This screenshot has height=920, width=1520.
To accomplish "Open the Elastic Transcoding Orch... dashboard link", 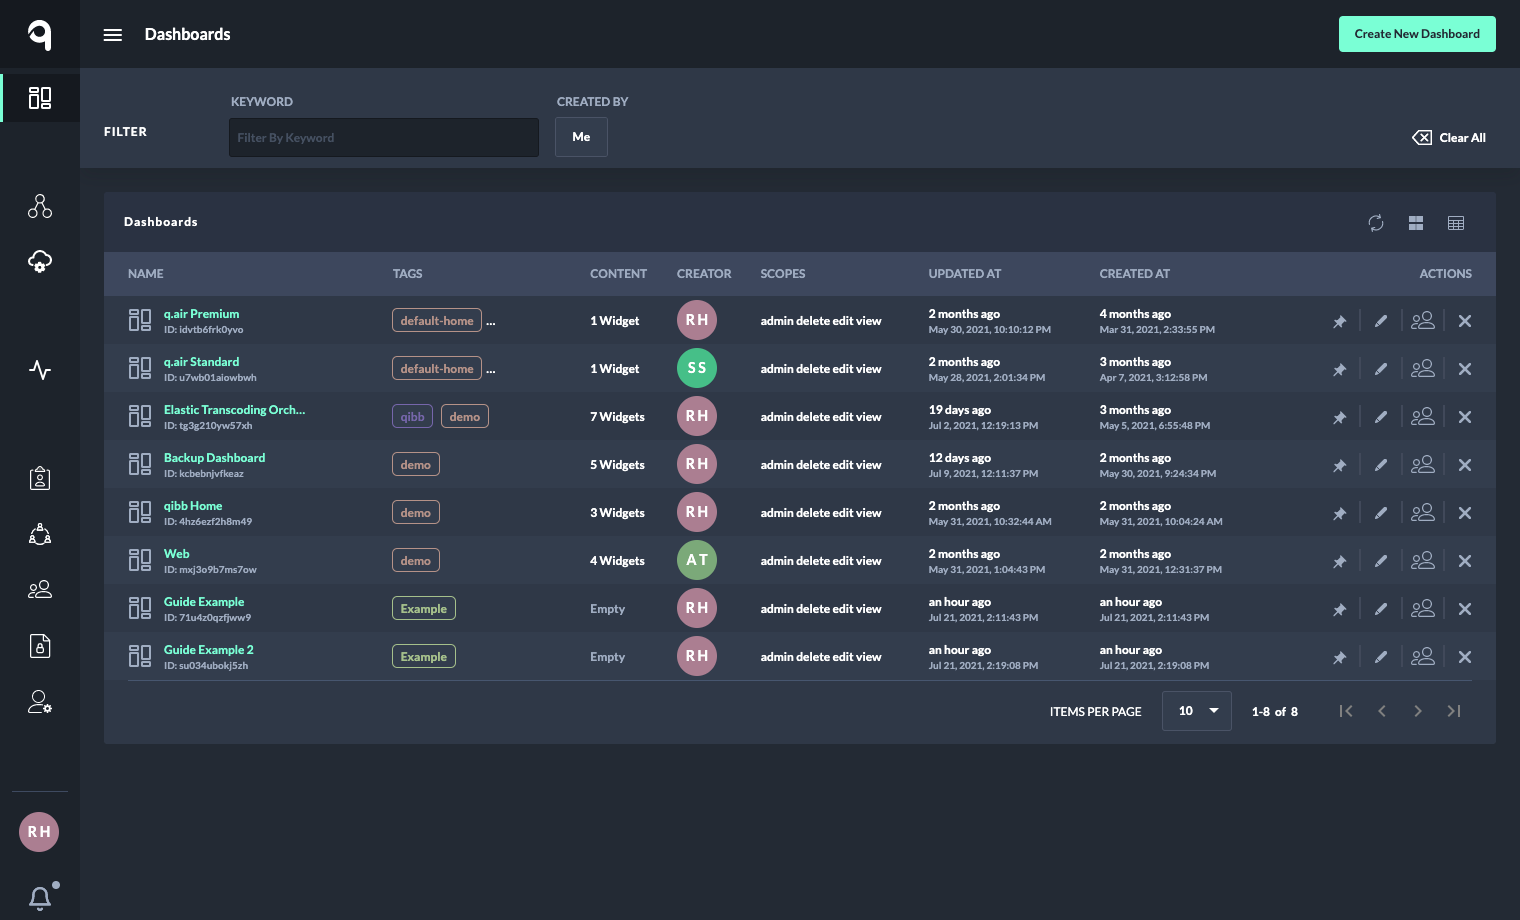I will tap(234, 410).
